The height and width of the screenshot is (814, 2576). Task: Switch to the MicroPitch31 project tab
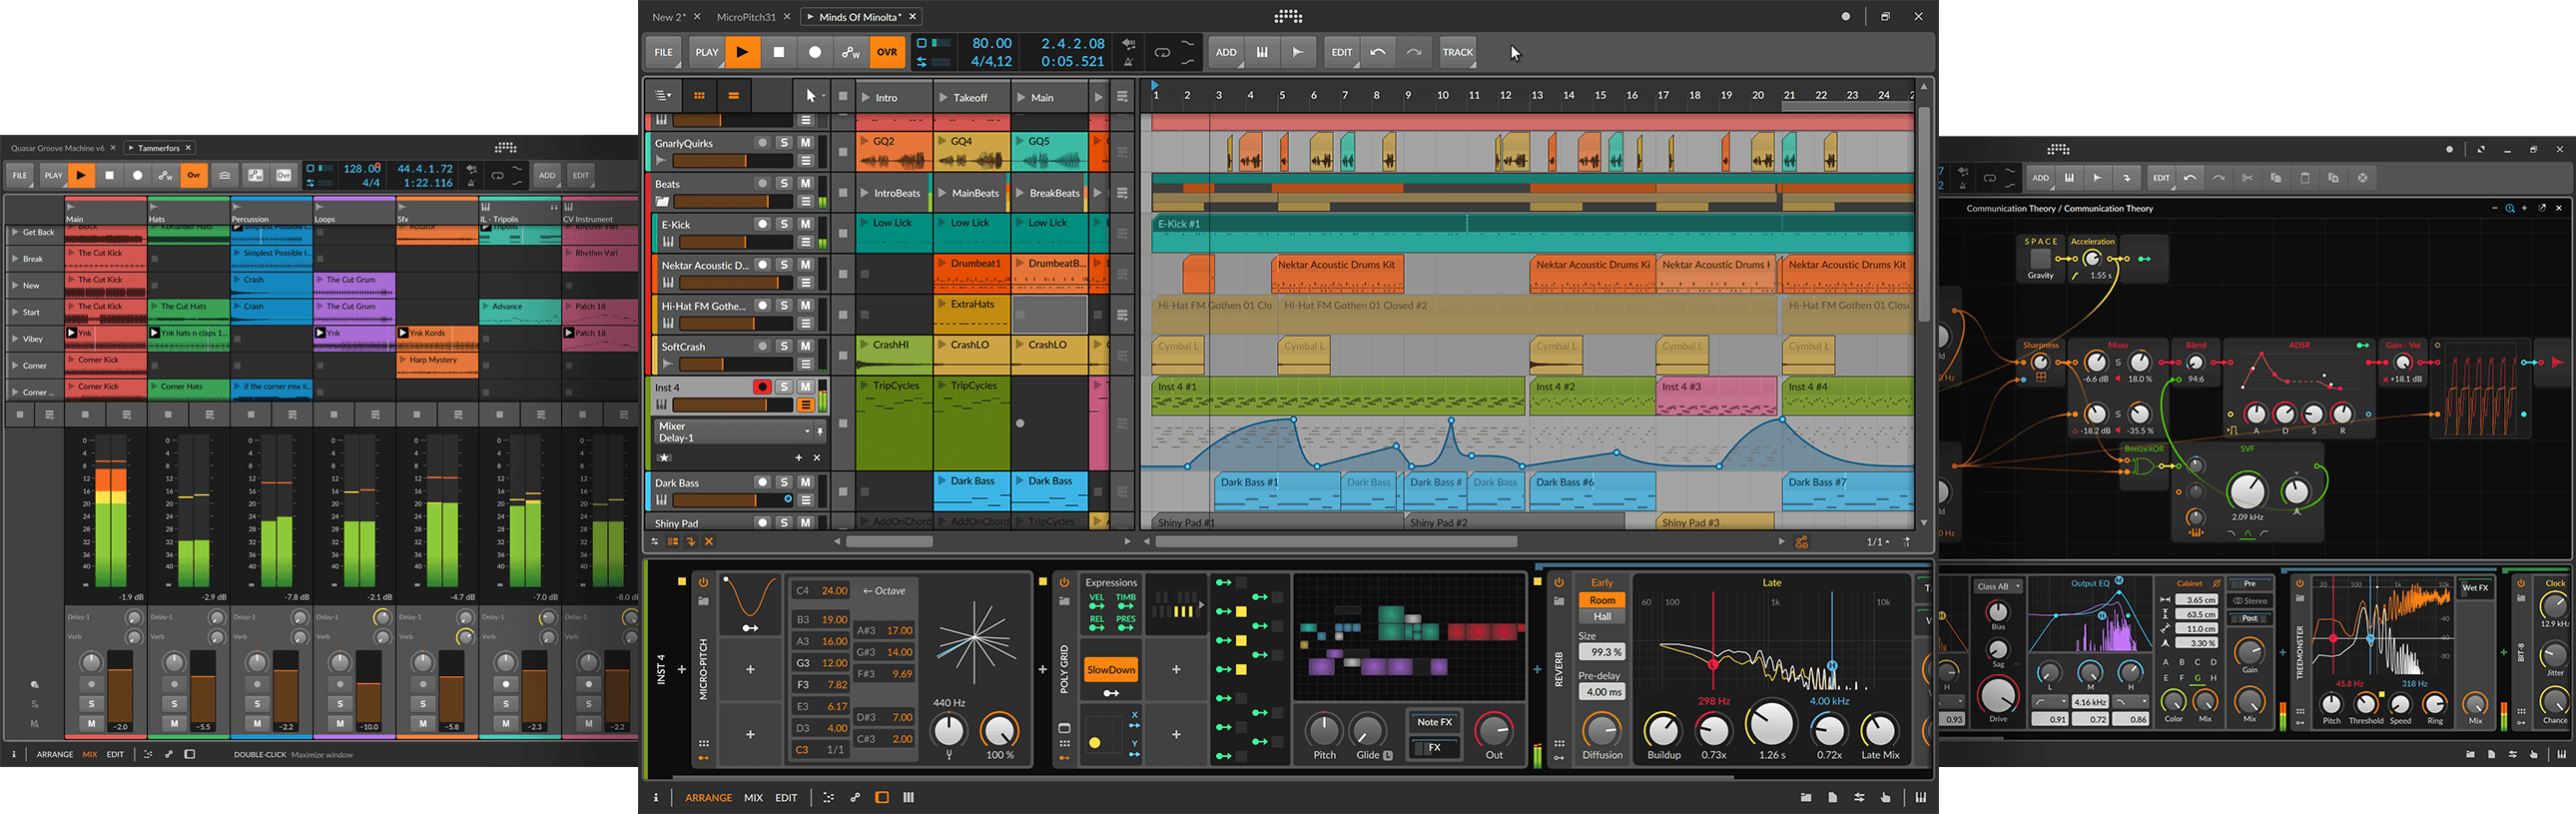[x=746, y=17]
